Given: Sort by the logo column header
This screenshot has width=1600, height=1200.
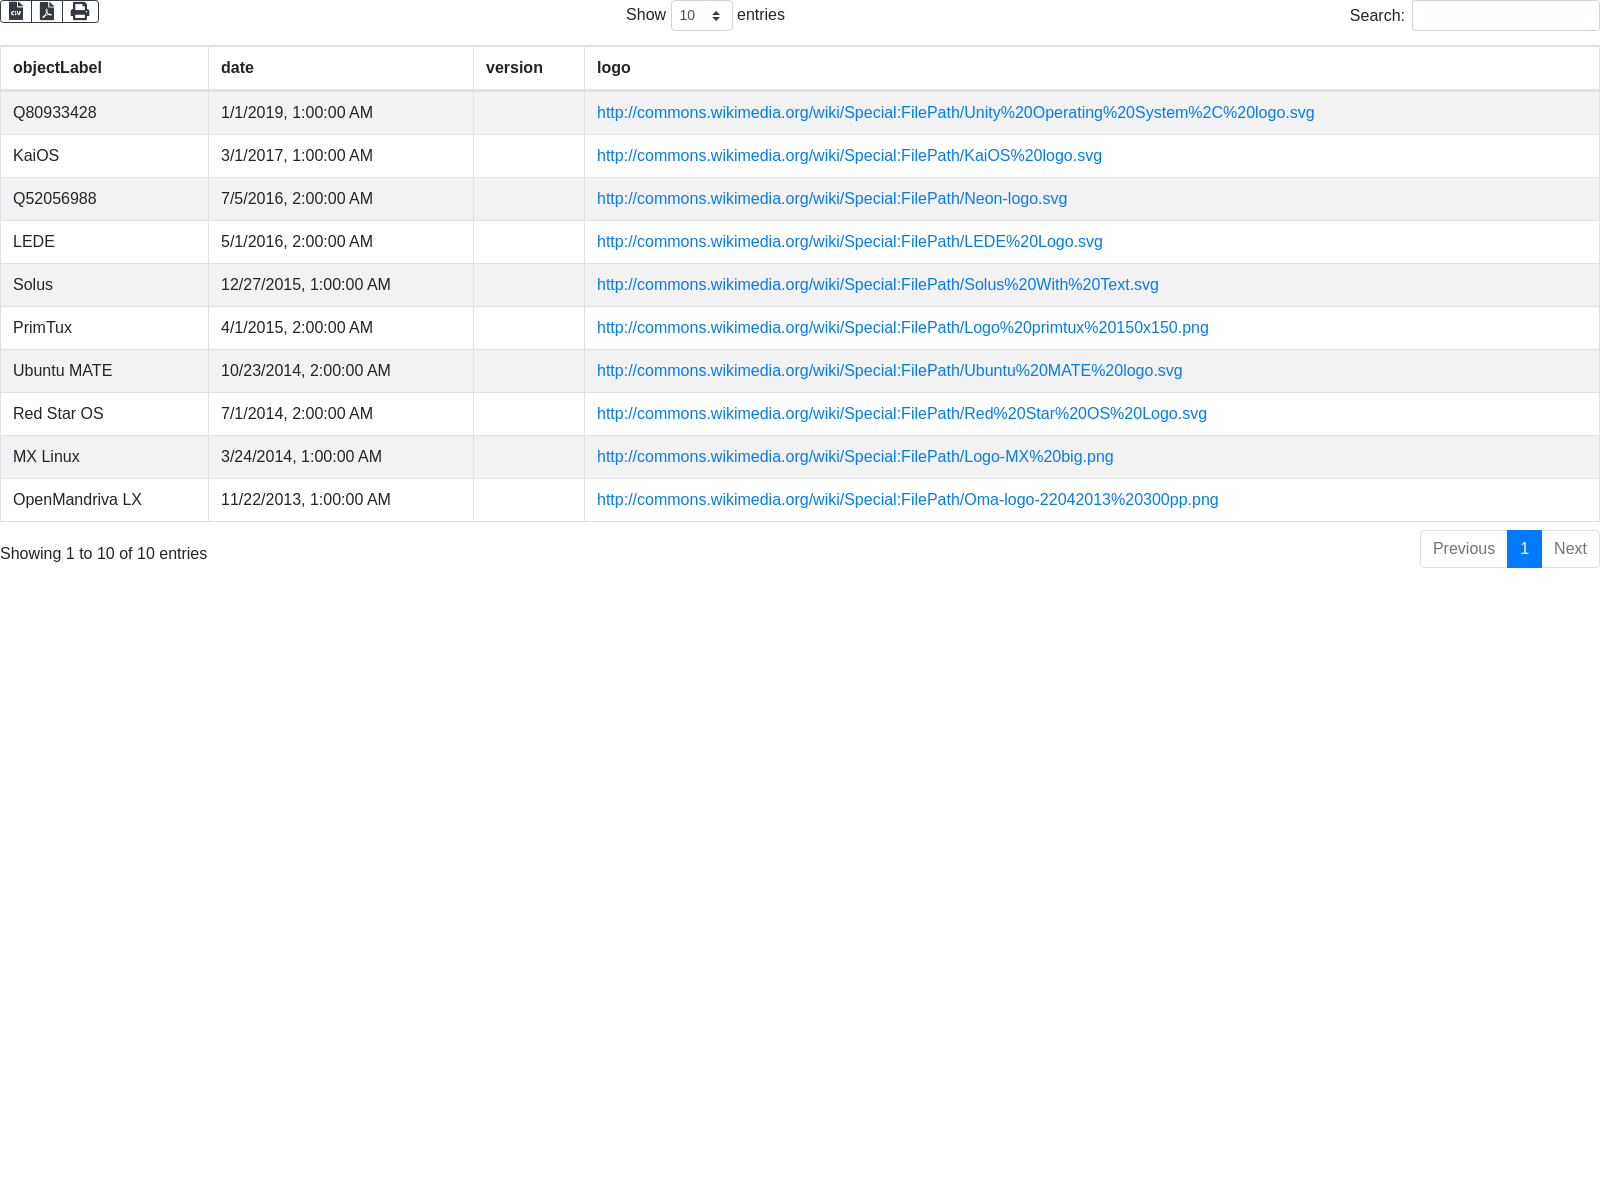Looking at the screenshot, I should pyautogui.click(x=613, y=68).
